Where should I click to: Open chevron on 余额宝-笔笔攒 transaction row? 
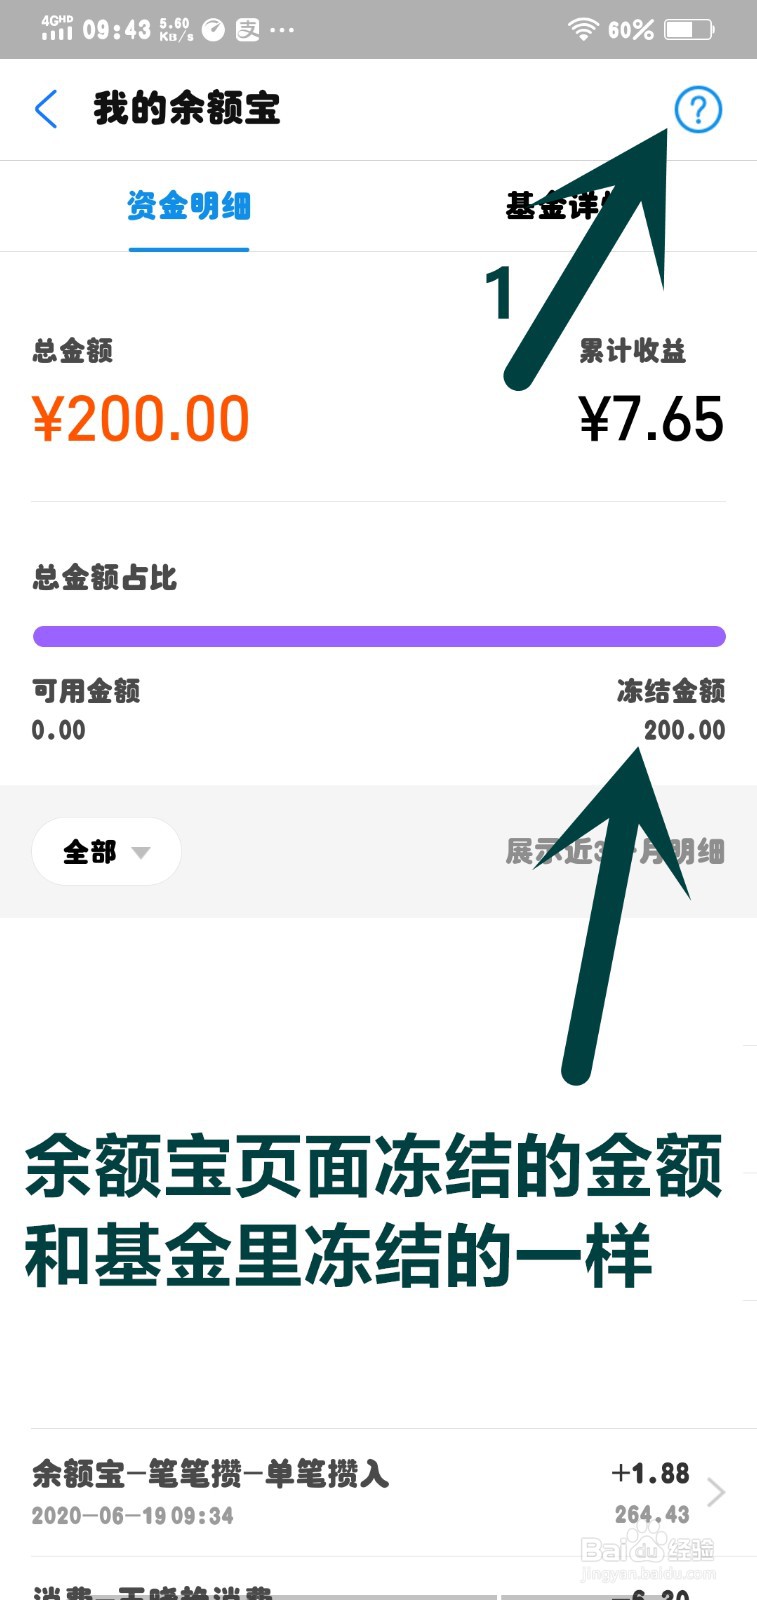coord(716,1492)
